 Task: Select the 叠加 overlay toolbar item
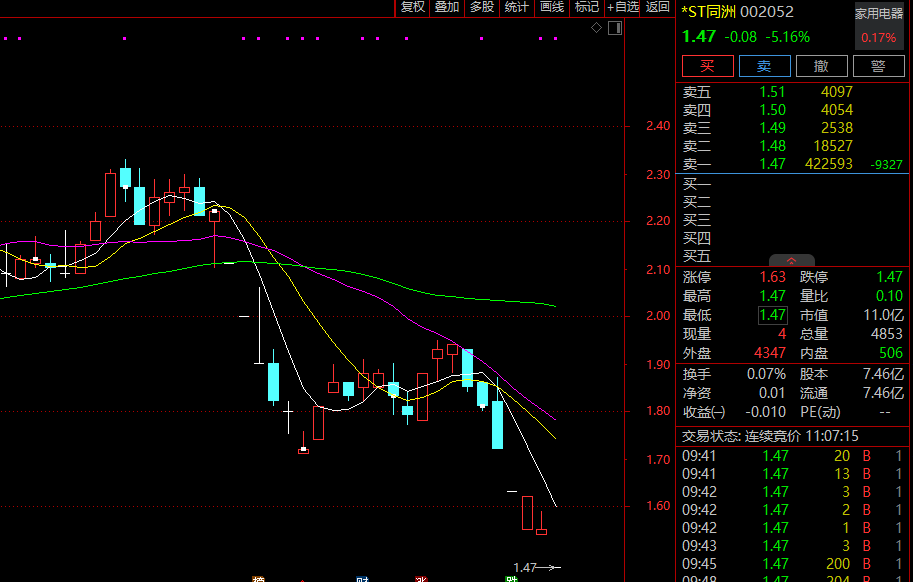[x=447, y=7]
